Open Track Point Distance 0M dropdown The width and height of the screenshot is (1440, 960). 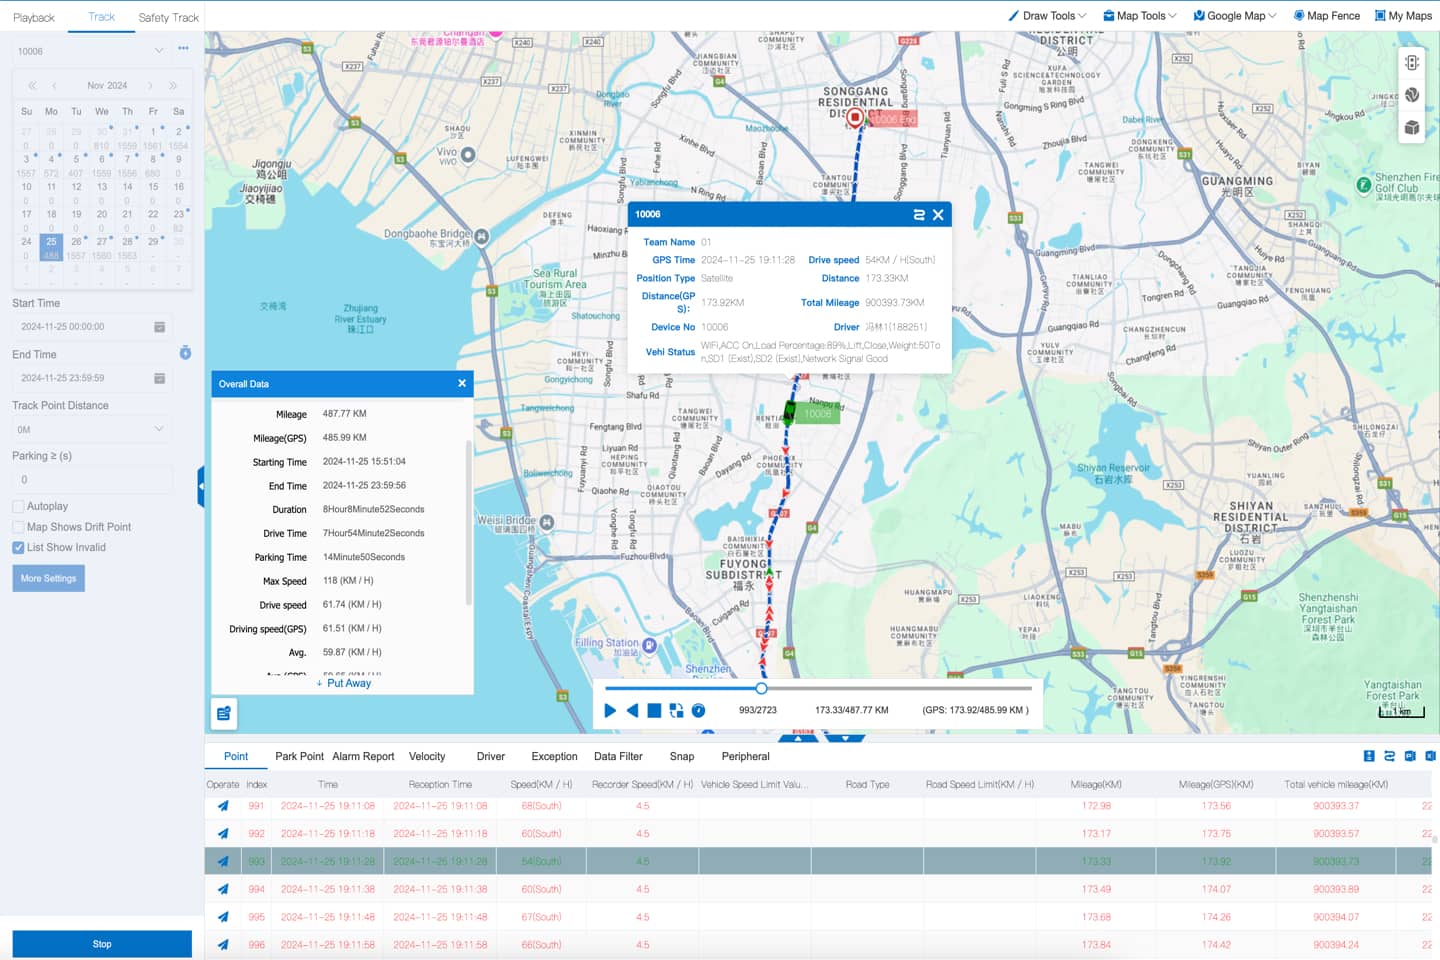(92, 429)
